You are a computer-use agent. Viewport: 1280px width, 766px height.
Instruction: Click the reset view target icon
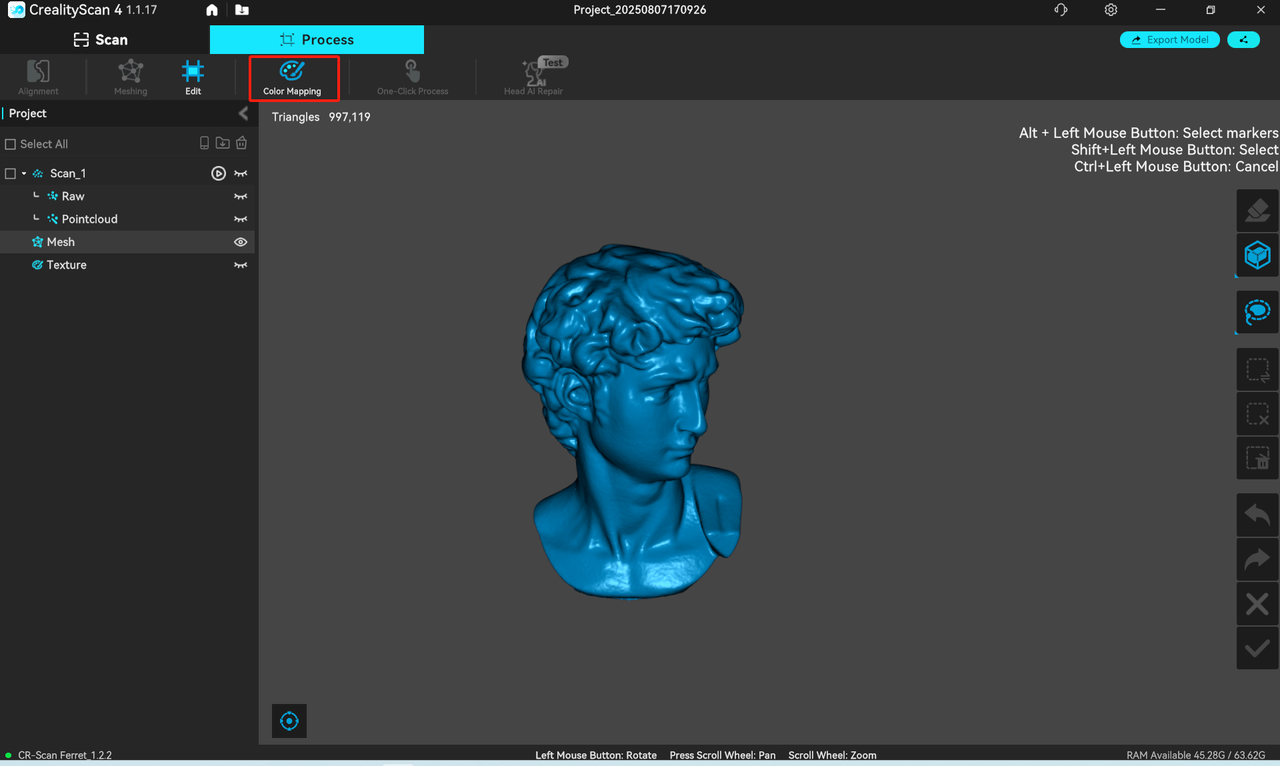pyautogui.click(x=289, y=721)
